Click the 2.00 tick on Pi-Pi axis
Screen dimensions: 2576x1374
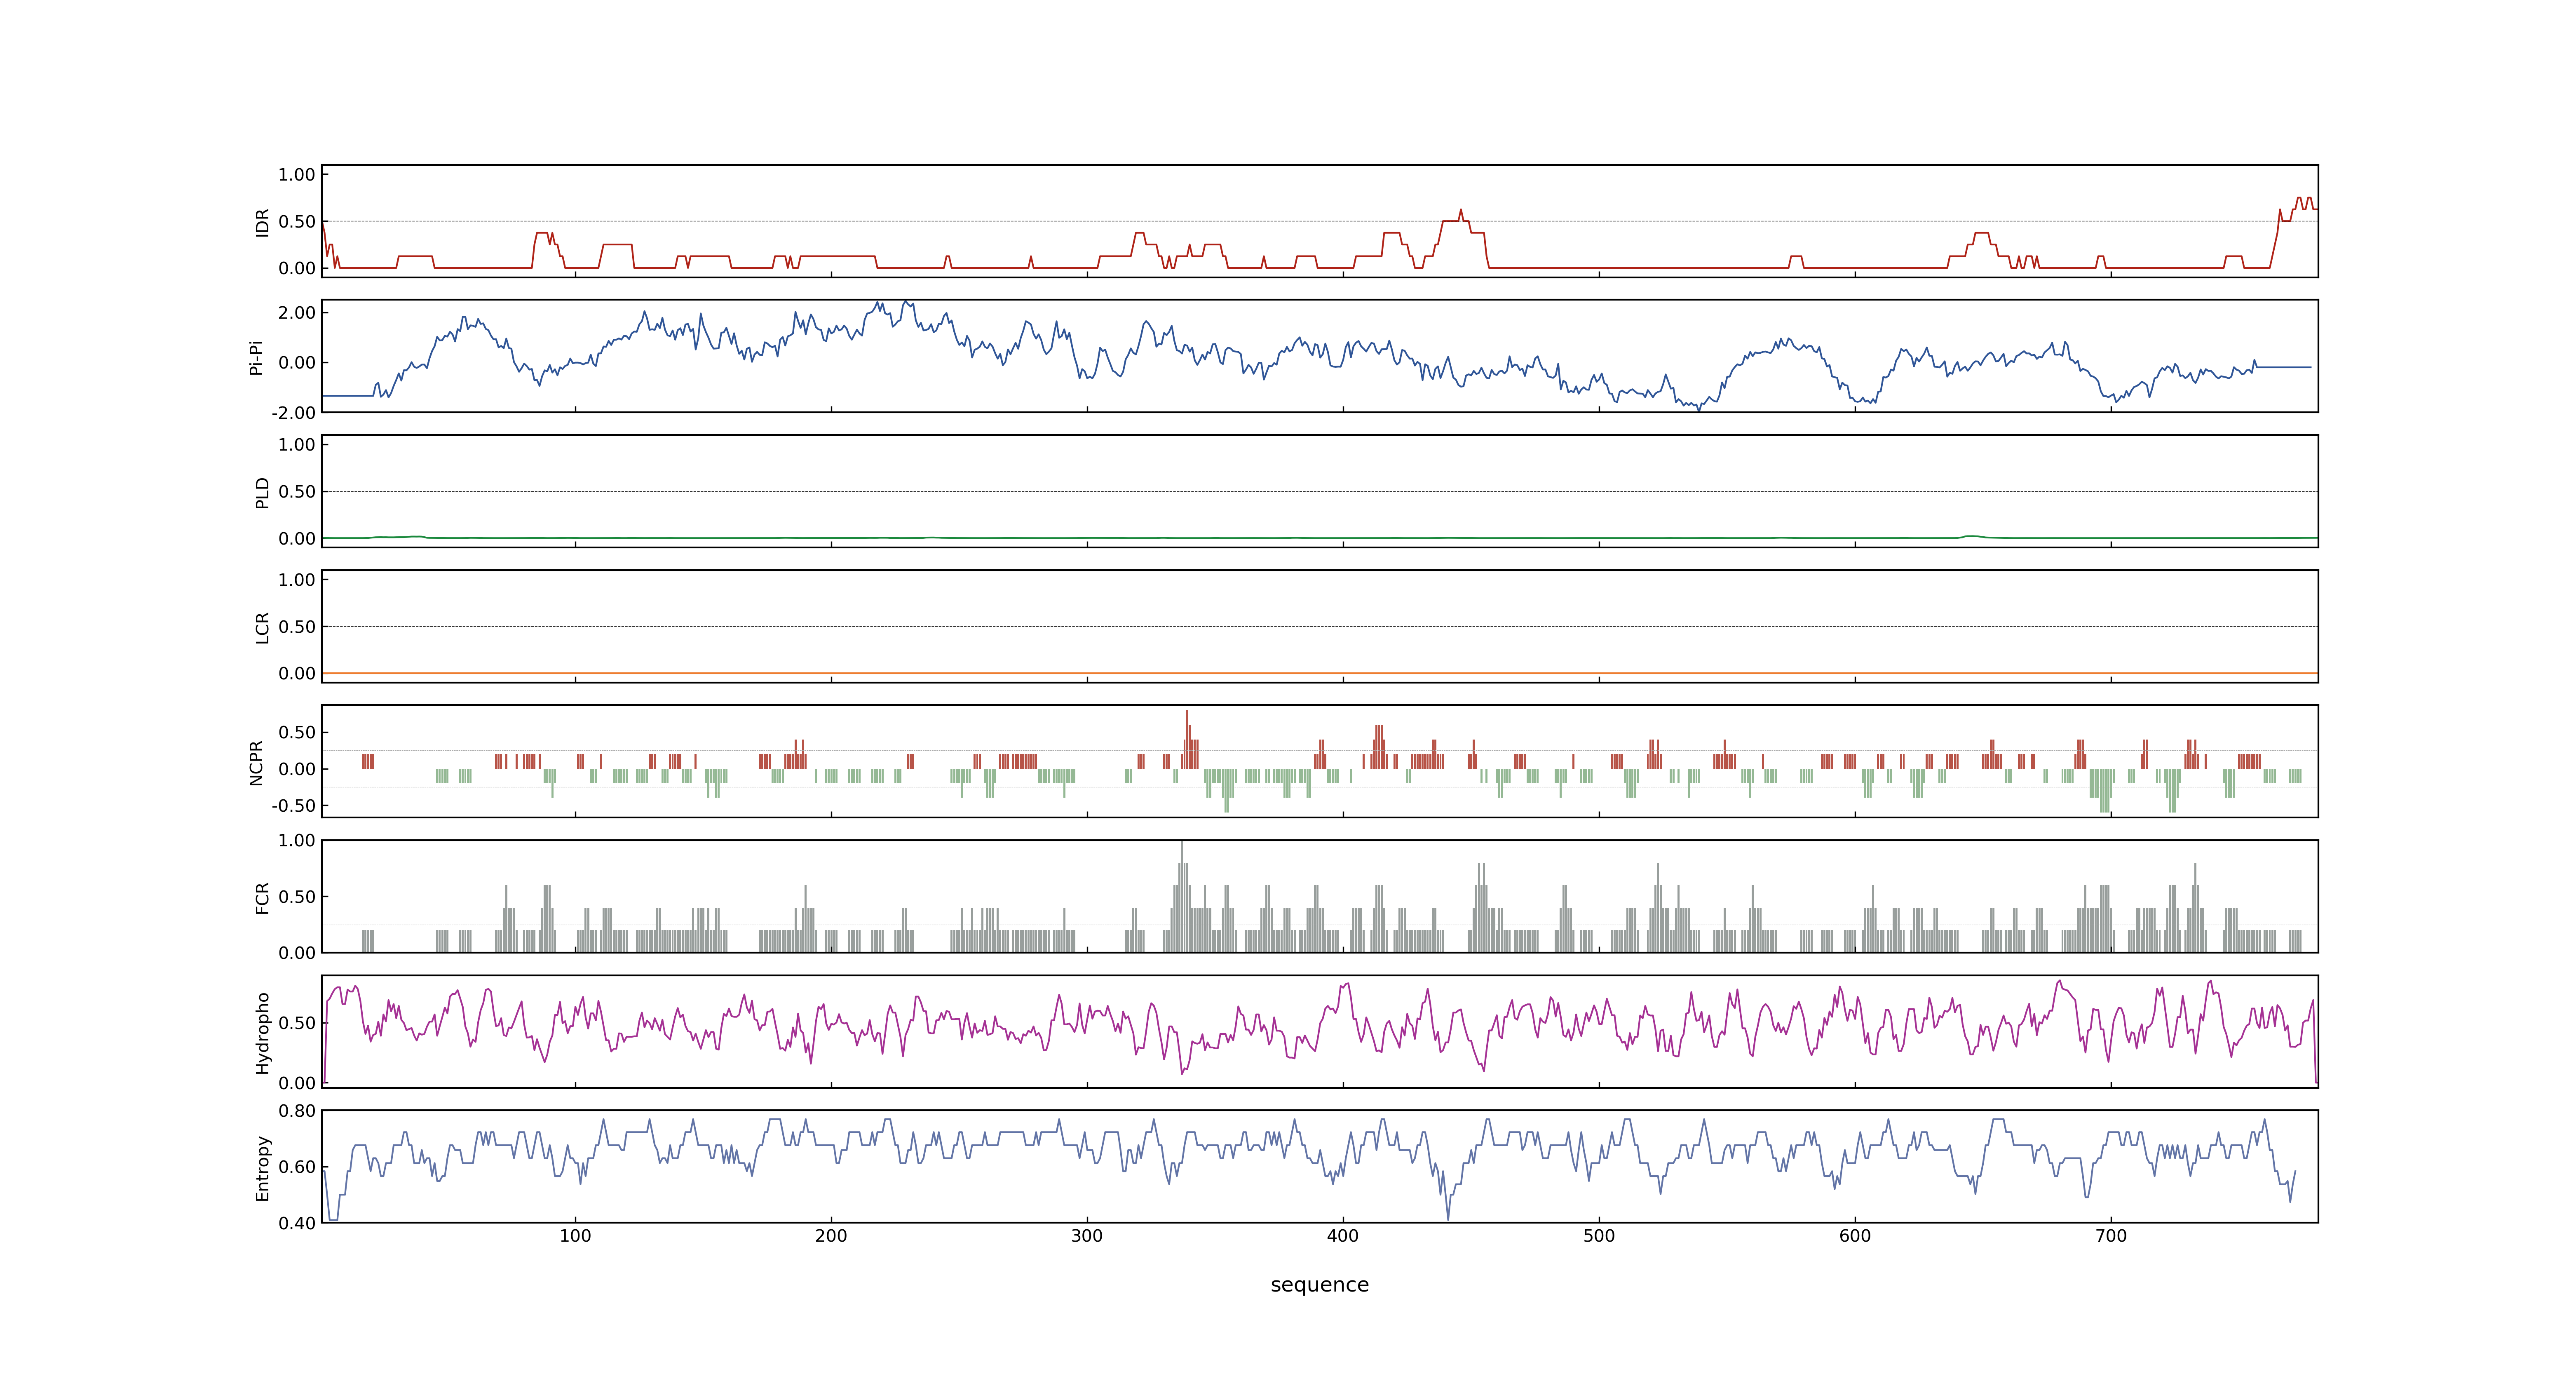coord(297,313)
